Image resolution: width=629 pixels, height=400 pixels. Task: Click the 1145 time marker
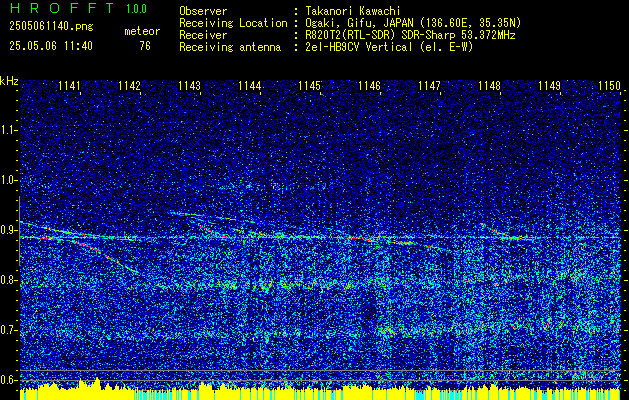click(310, 86)
